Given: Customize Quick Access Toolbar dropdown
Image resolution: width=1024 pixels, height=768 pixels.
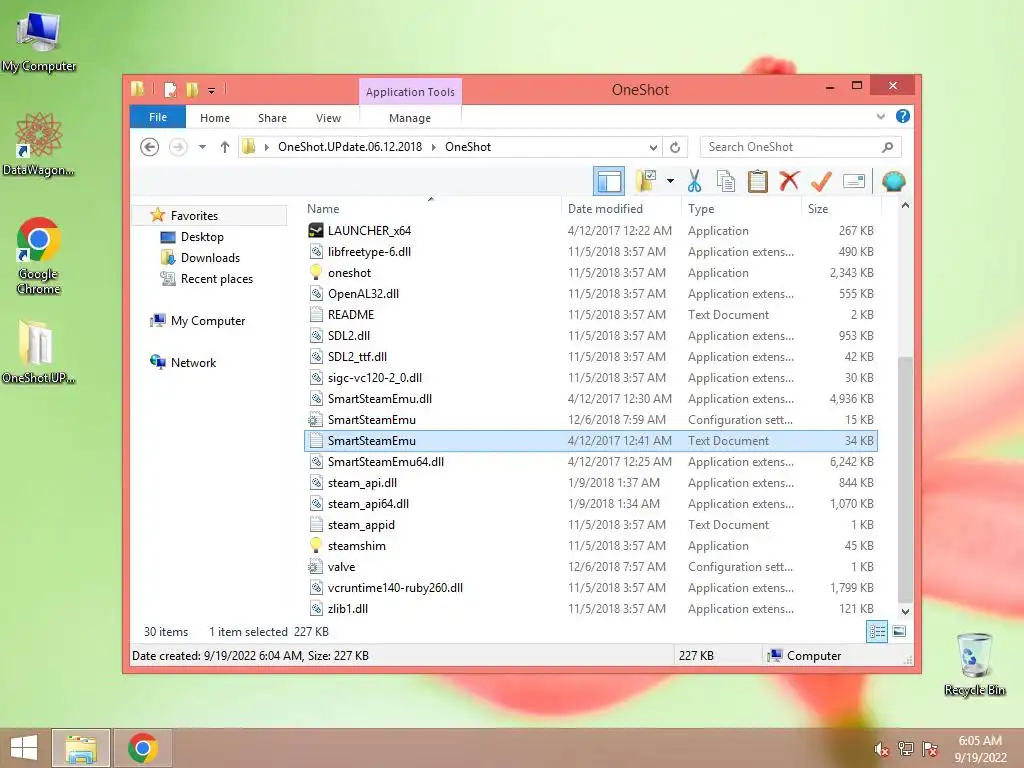Looking at the screenshot, I should 212,90.
